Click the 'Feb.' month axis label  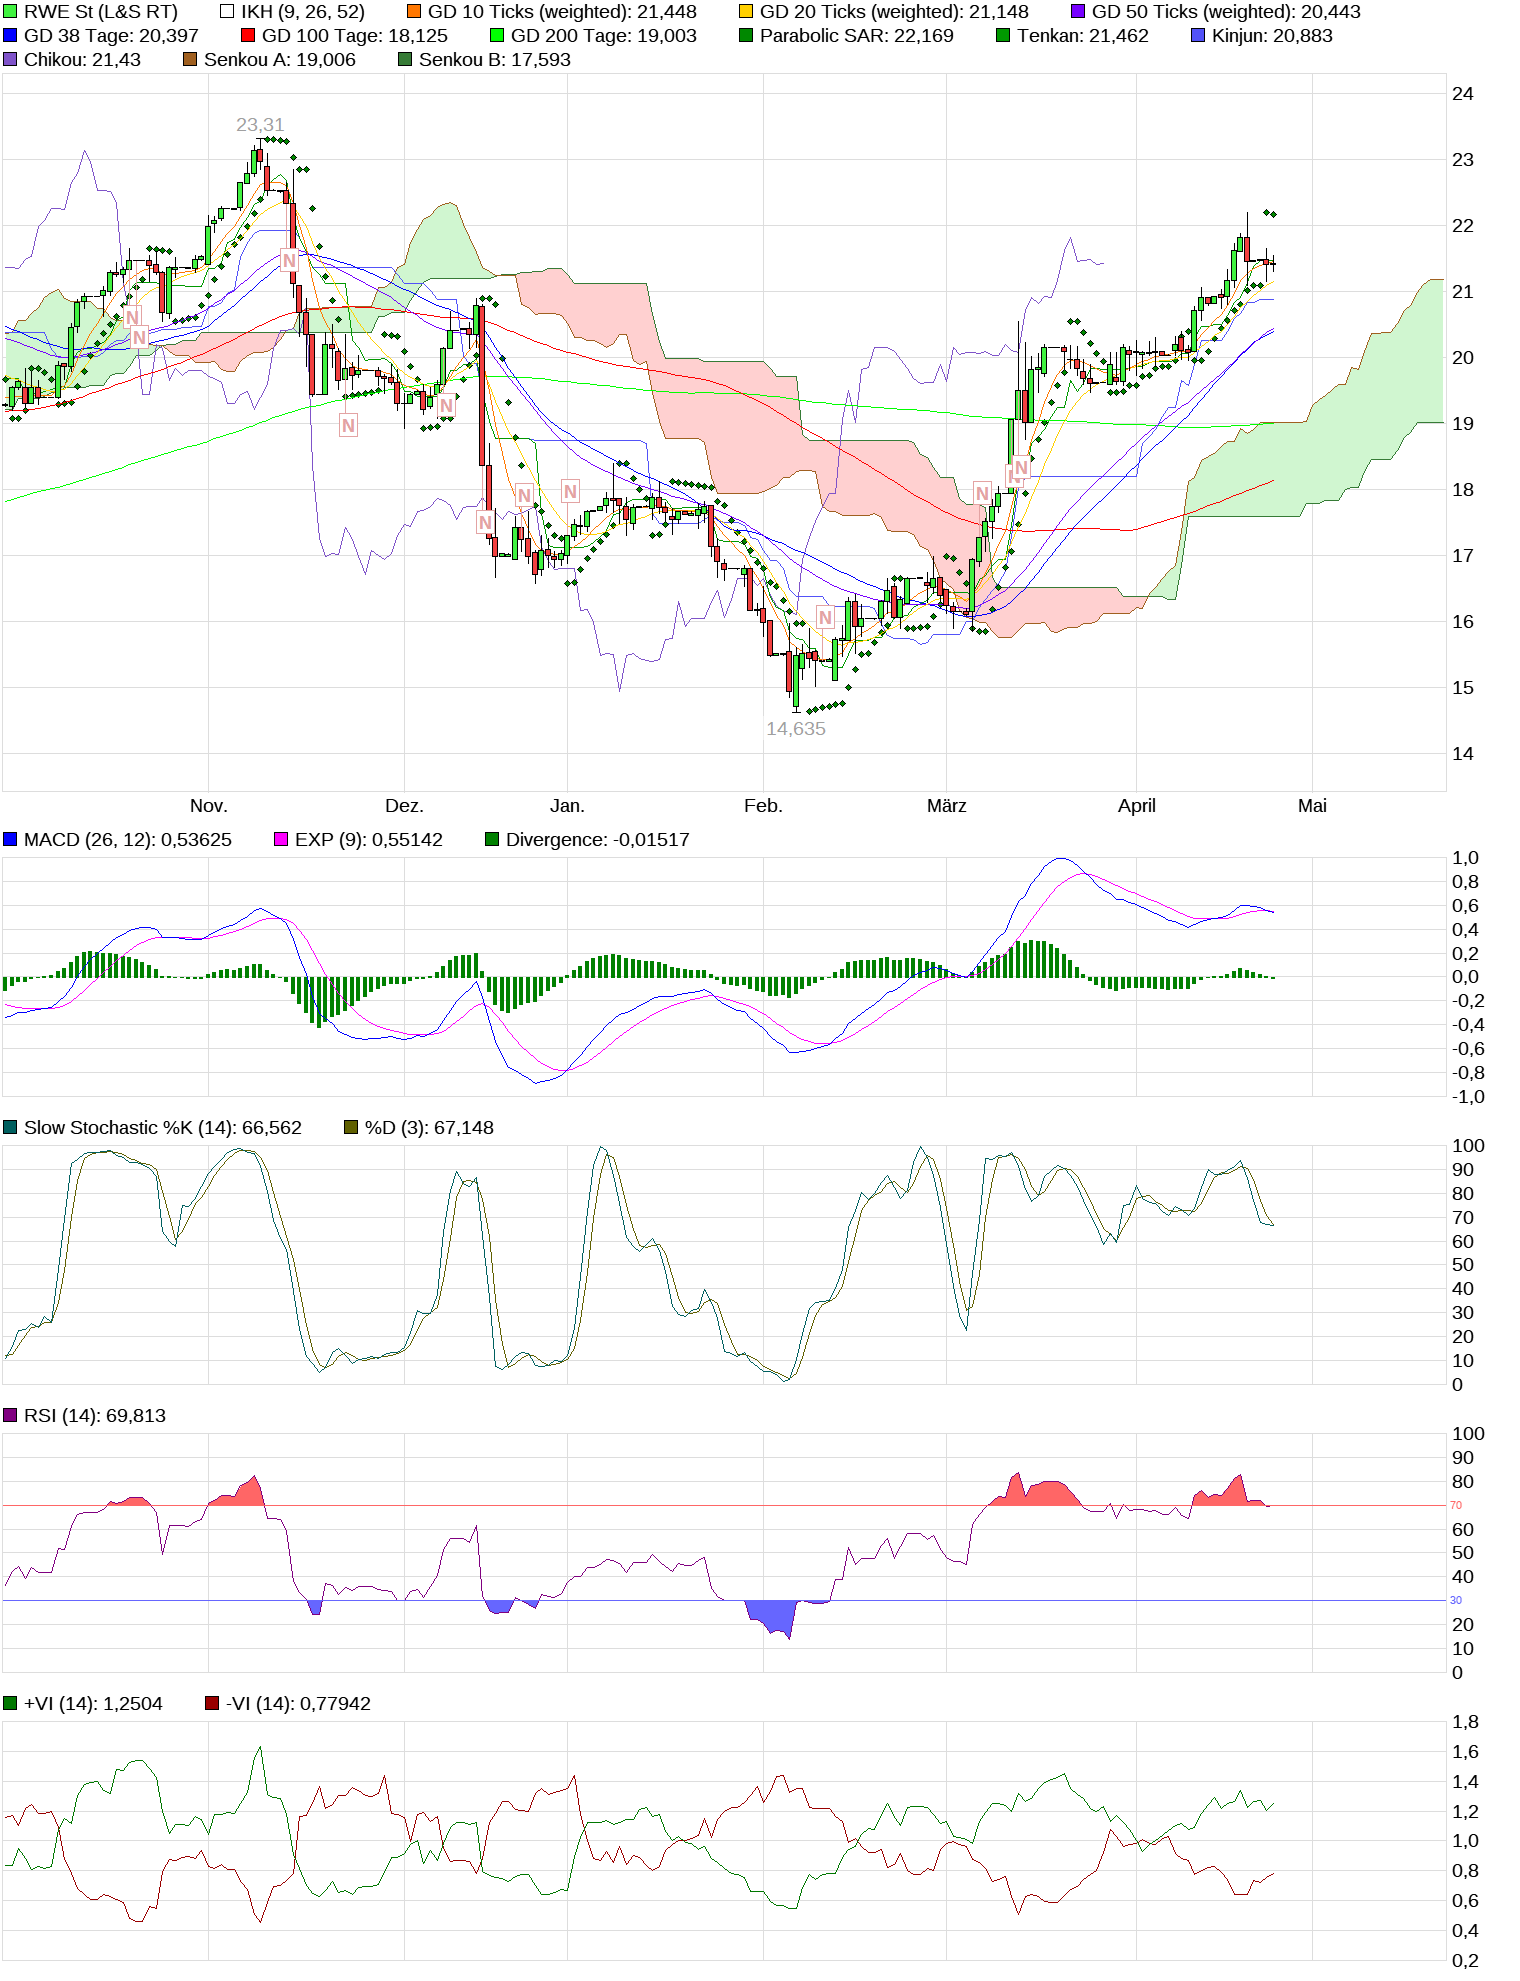point(763,806)
